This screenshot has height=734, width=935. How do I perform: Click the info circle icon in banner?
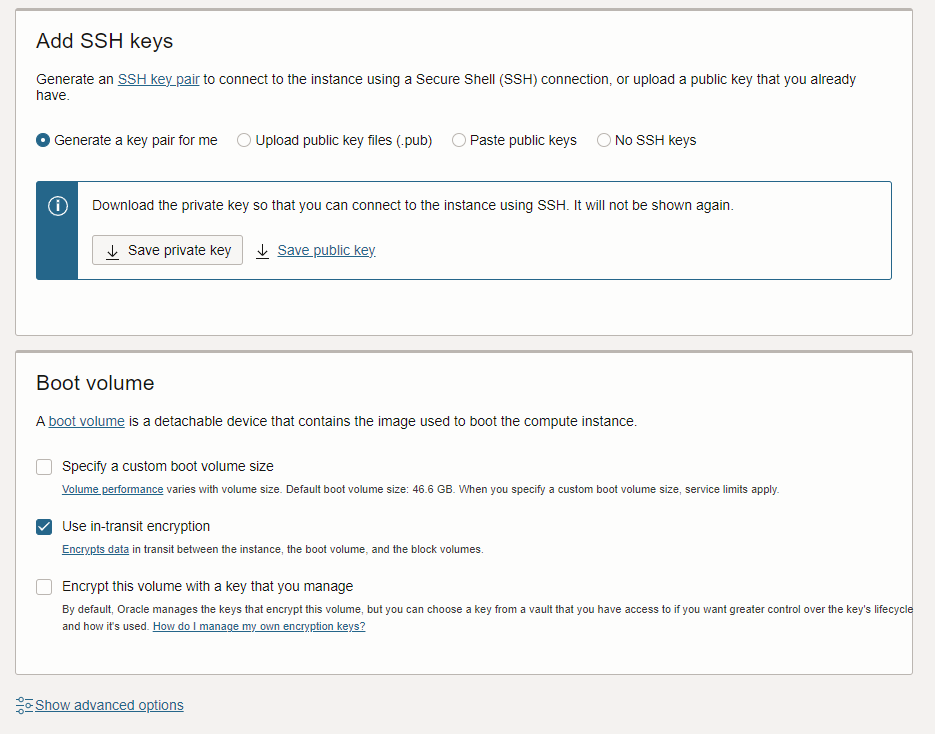58,206
